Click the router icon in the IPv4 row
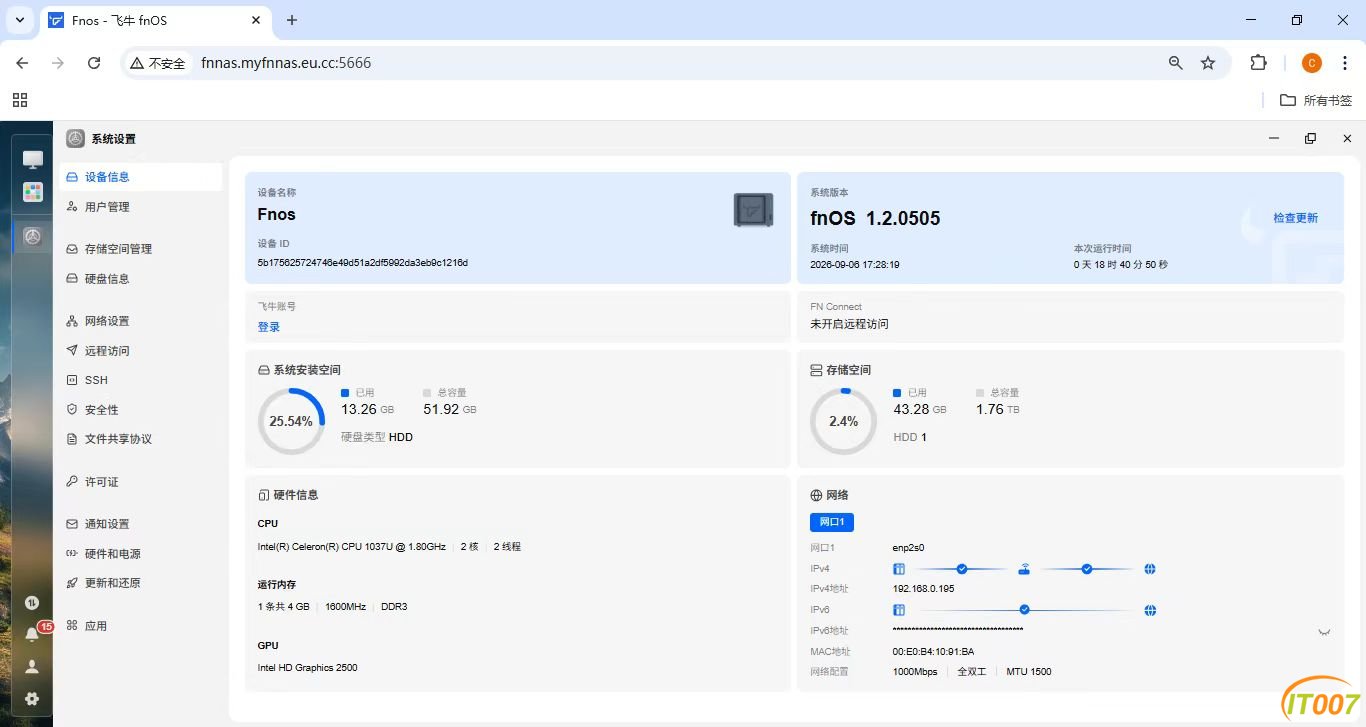This screenshot has width=1366, height=727. click(1024, 569)
